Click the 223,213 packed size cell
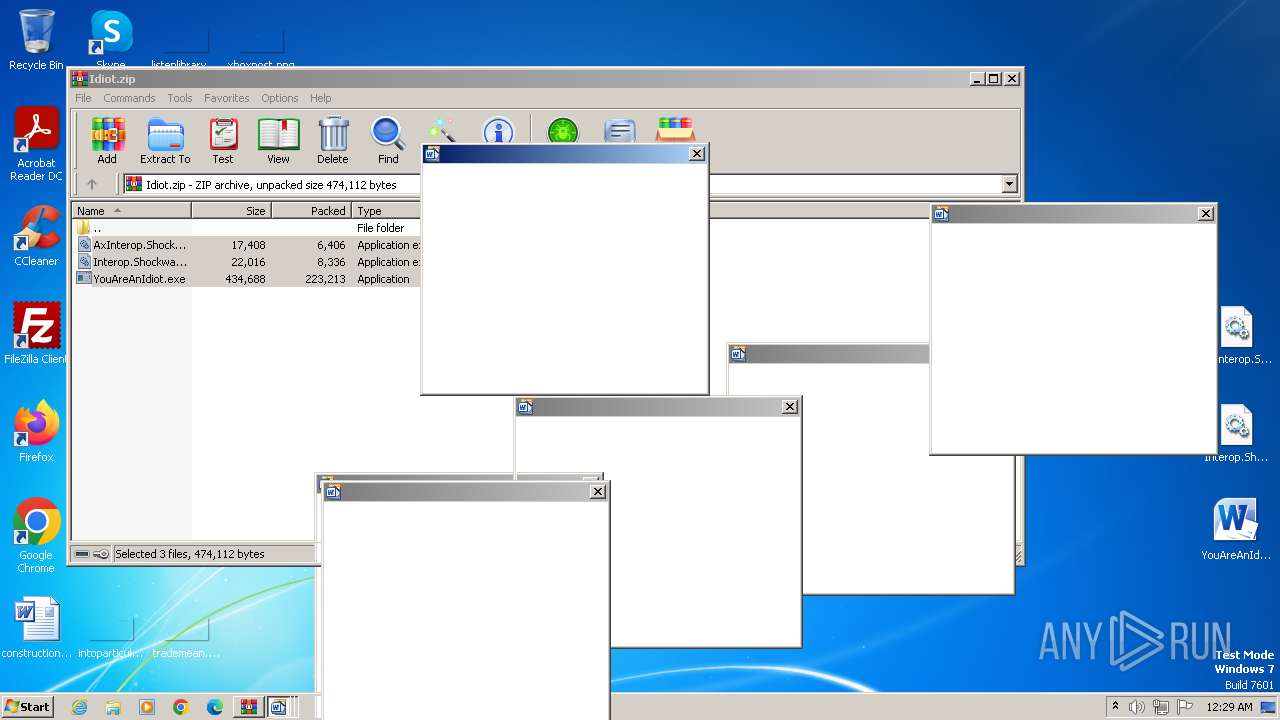The height and width of the screenshot is (720, 1280). 325,279
